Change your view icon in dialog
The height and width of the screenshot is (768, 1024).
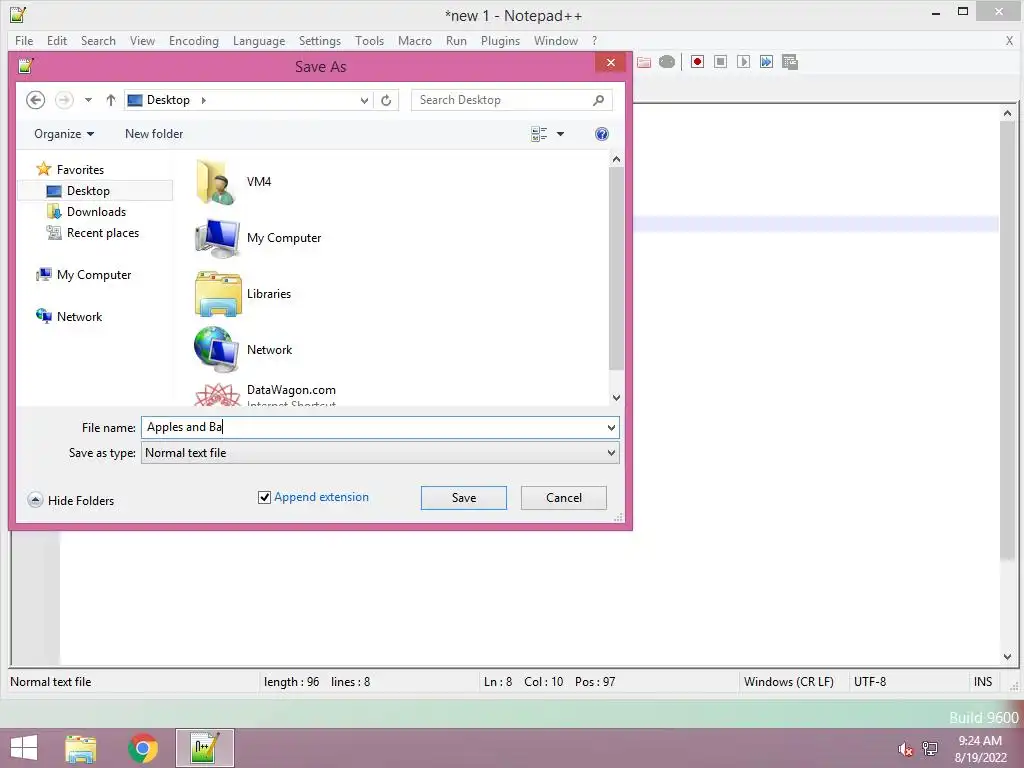click(x=539, y=134)
